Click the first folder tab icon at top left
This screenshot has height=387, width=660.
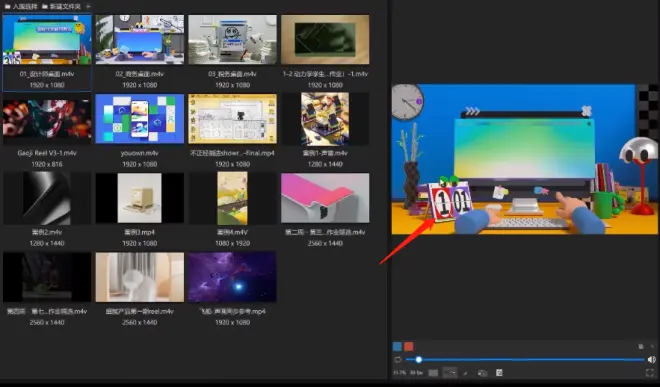tap(7, 6)
